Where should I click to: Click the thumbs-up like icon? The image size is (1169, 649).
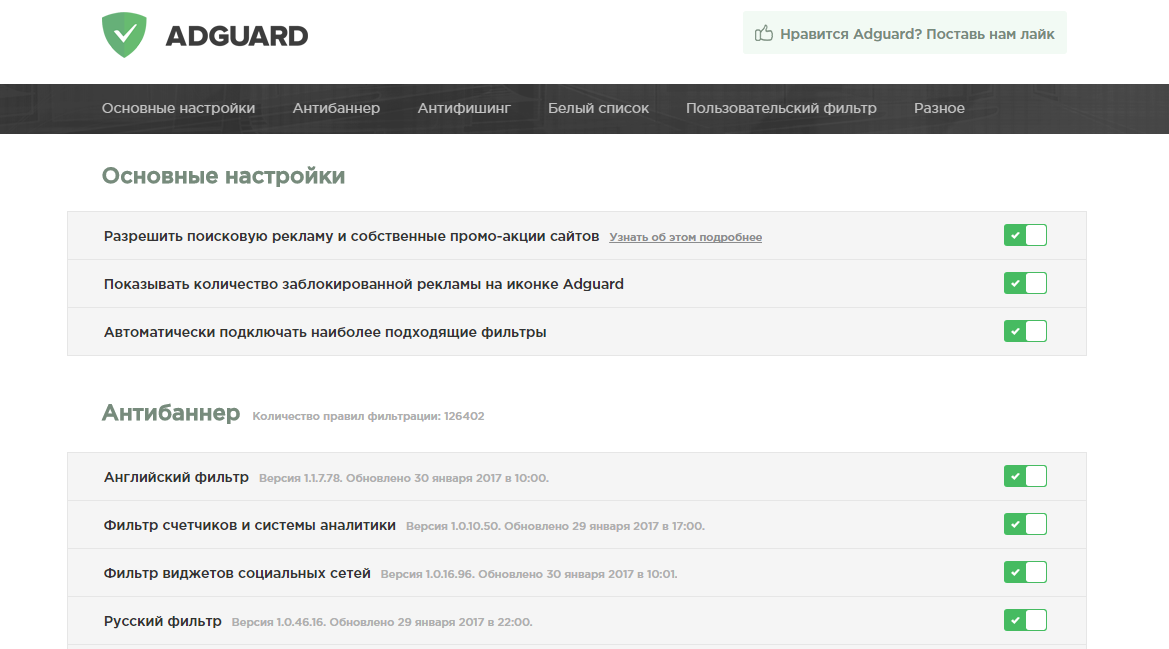point(763,33)
